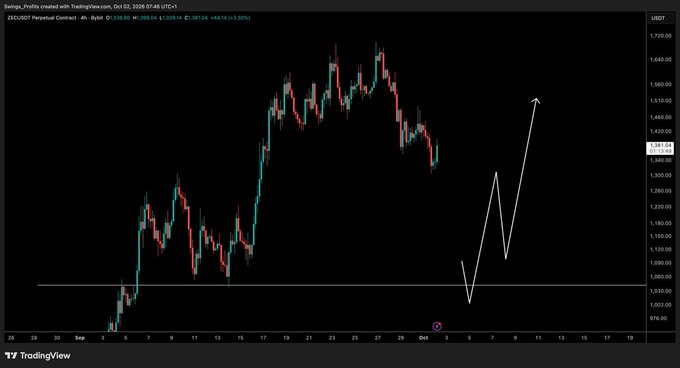Screen dimensions: 680x368
Task: Click the 1,420.00 price axis label
Action: coord(660,131)
